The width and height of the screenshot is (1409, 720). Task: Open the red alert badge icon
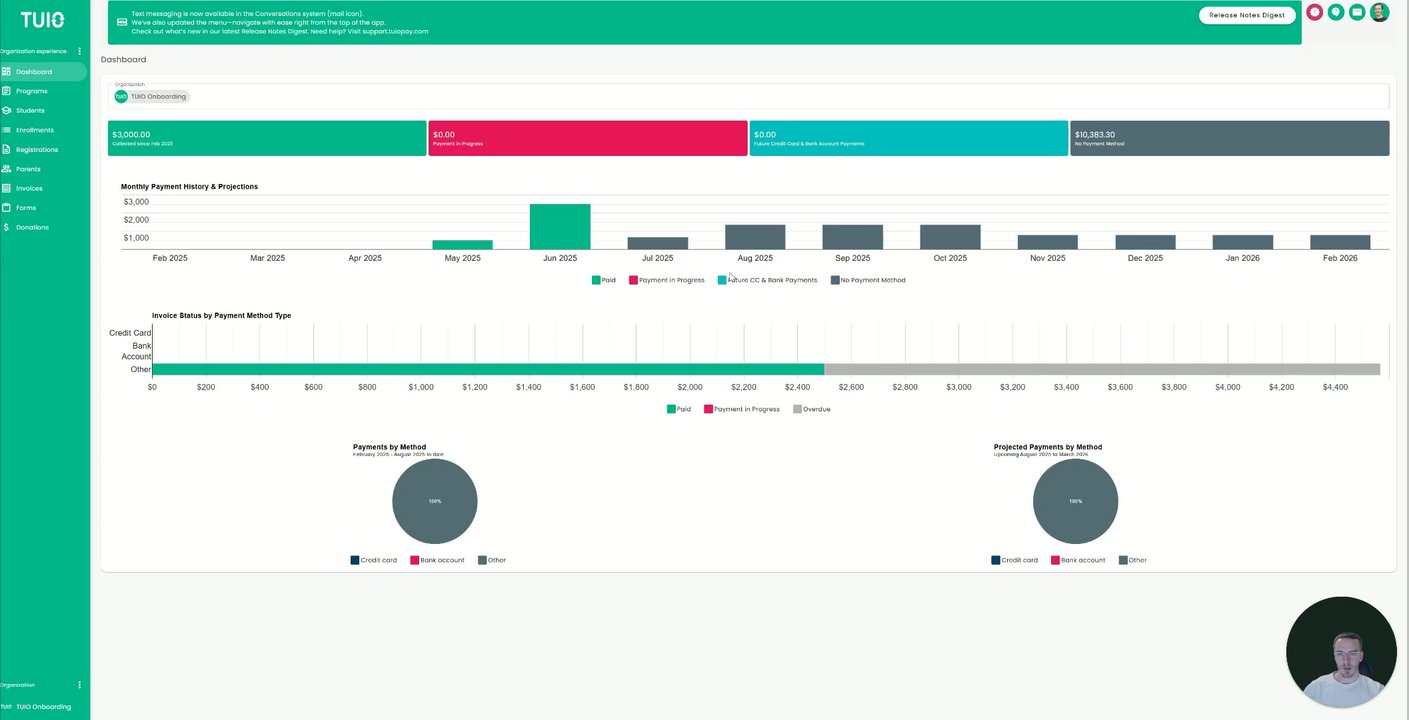tap(1315, 12)
